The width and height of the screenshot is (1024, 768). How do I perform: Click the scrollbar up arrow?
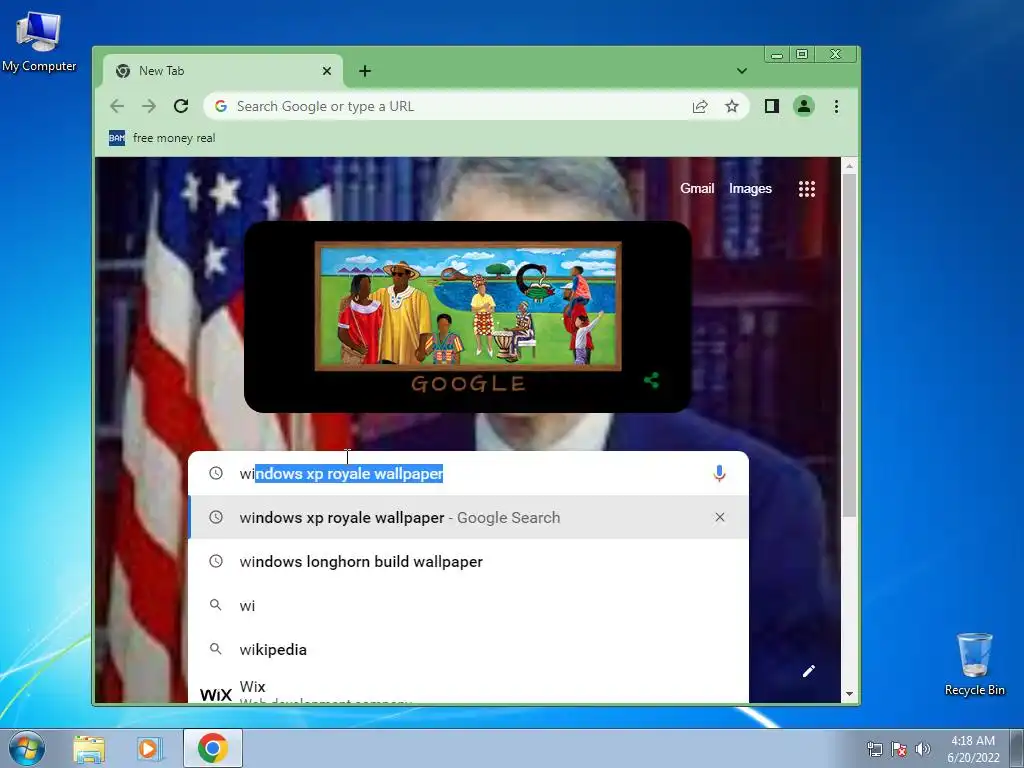coord(849,166)
